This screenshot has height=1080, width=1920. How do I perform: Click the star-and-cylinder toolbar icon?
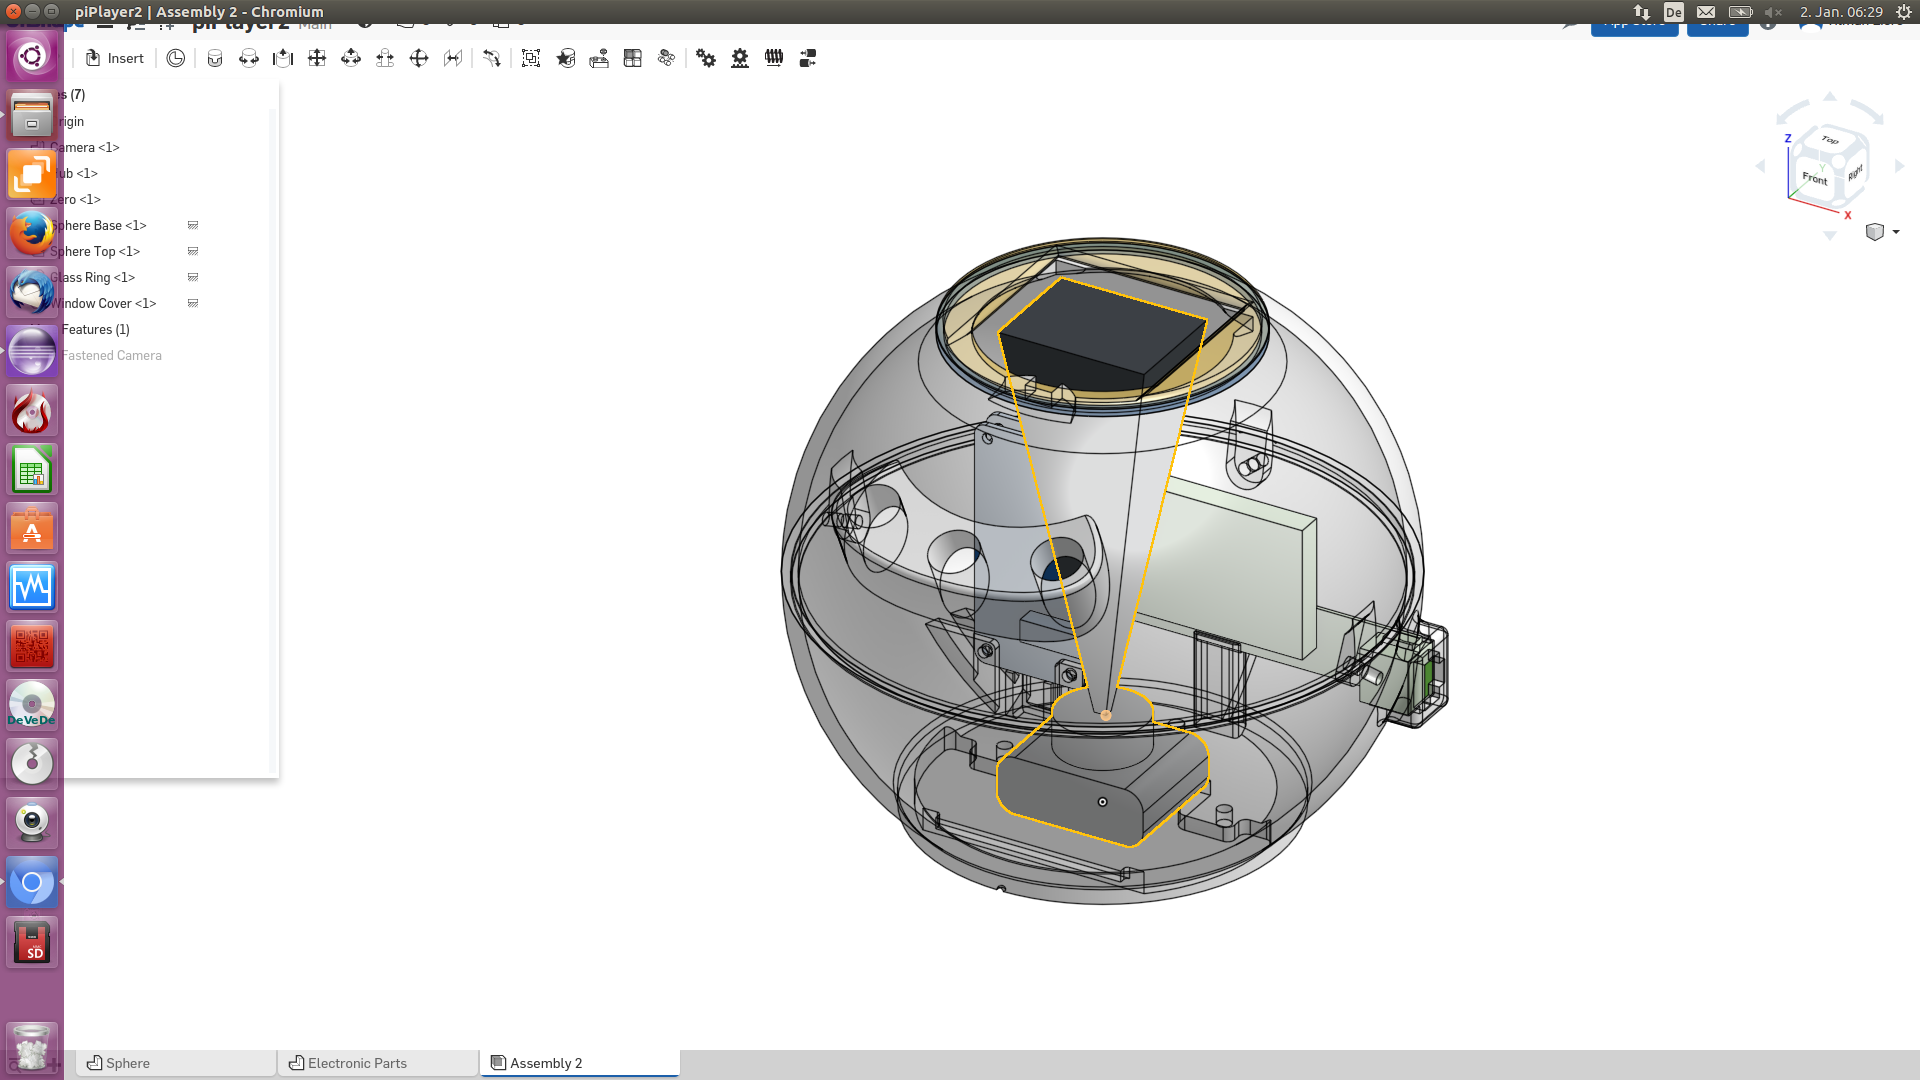(566, 58)
